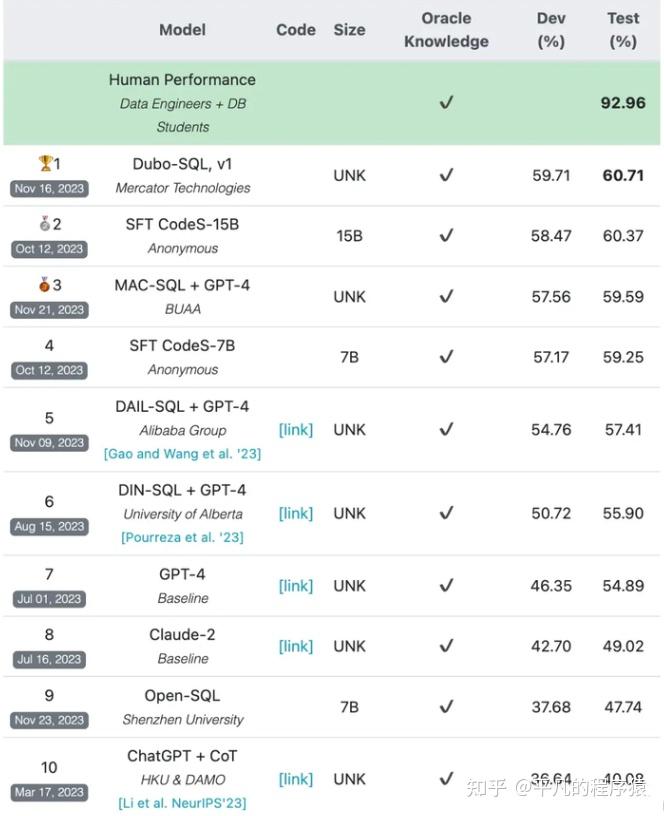Open the DAIL-SQL + GPT-4 code link
The width and height of the screenshot is (664, 816).
click(x=296, y=430)
